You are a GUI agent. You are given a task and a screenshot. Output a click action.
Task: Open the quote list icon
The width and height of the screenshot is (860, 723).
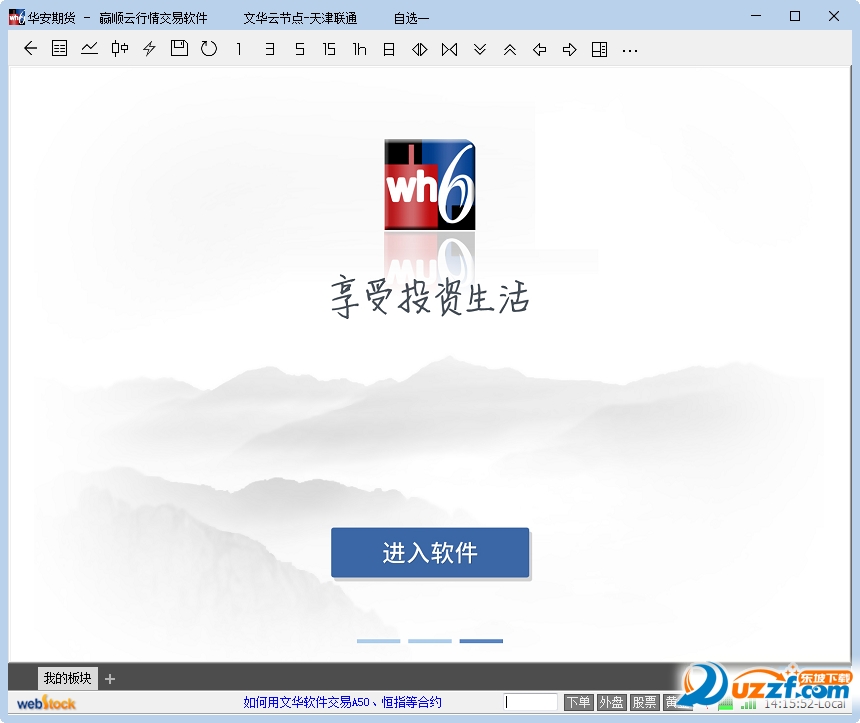59,49
